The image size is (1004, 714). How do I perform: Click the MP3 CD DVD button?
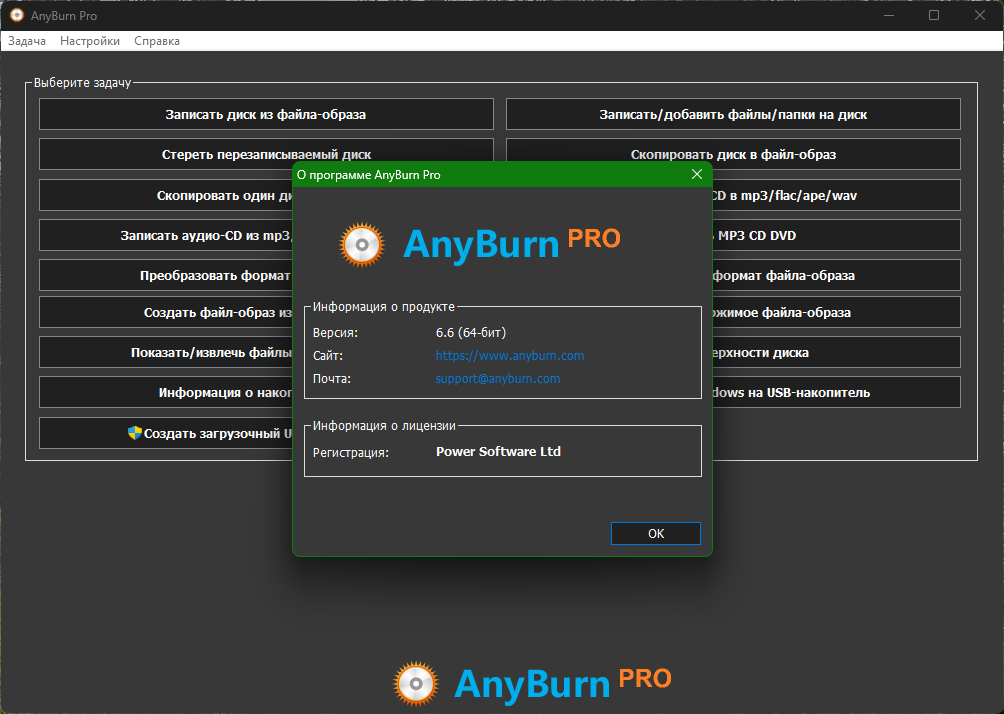(x=836, y=235)
